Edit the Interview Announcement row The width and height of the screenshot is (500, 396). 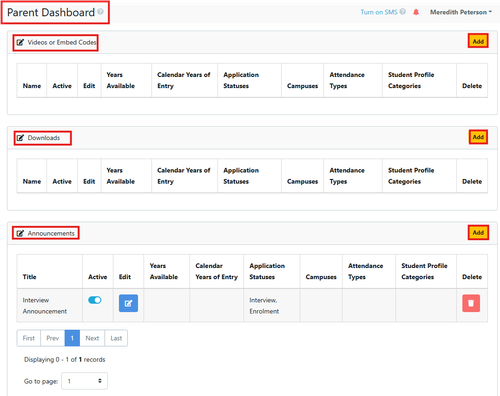(x=128, y=303)
